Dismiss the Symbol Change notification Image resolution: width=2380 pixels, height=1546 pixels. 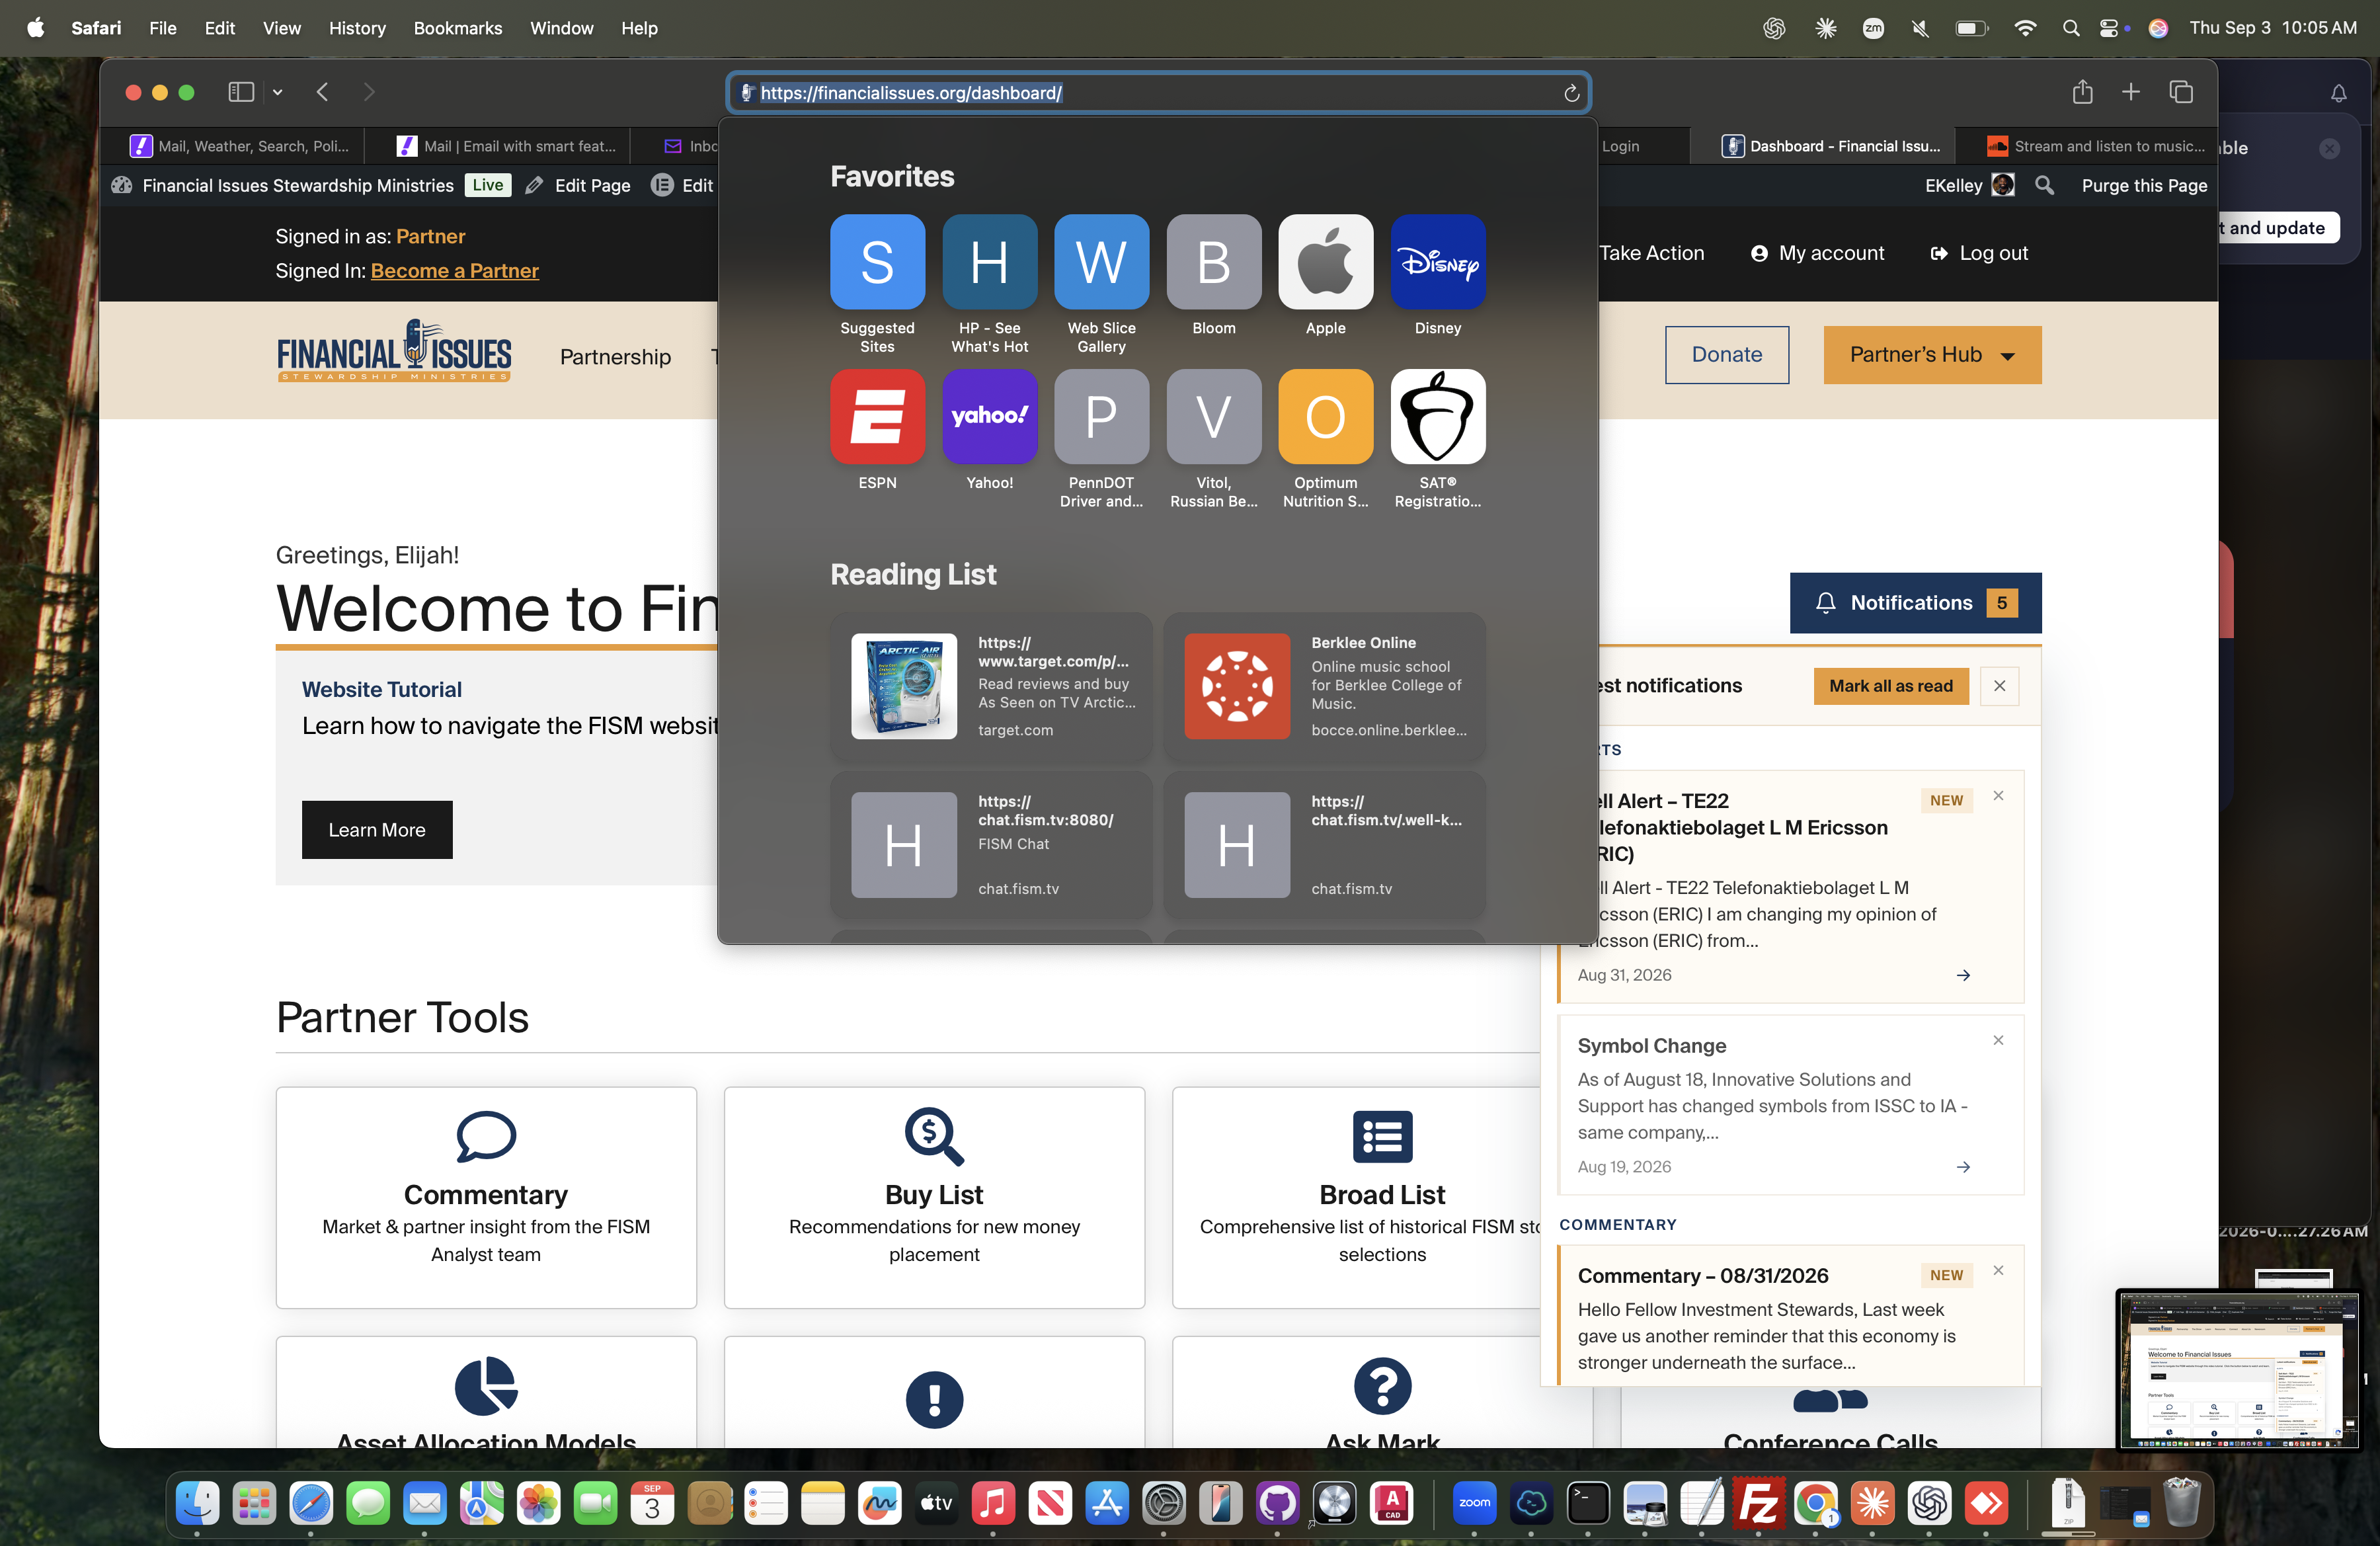1998,1040
